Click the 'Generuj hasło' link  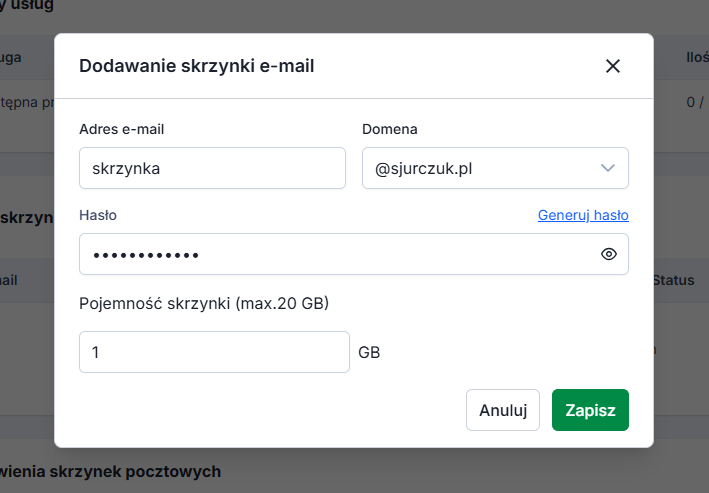pos(583,215)
